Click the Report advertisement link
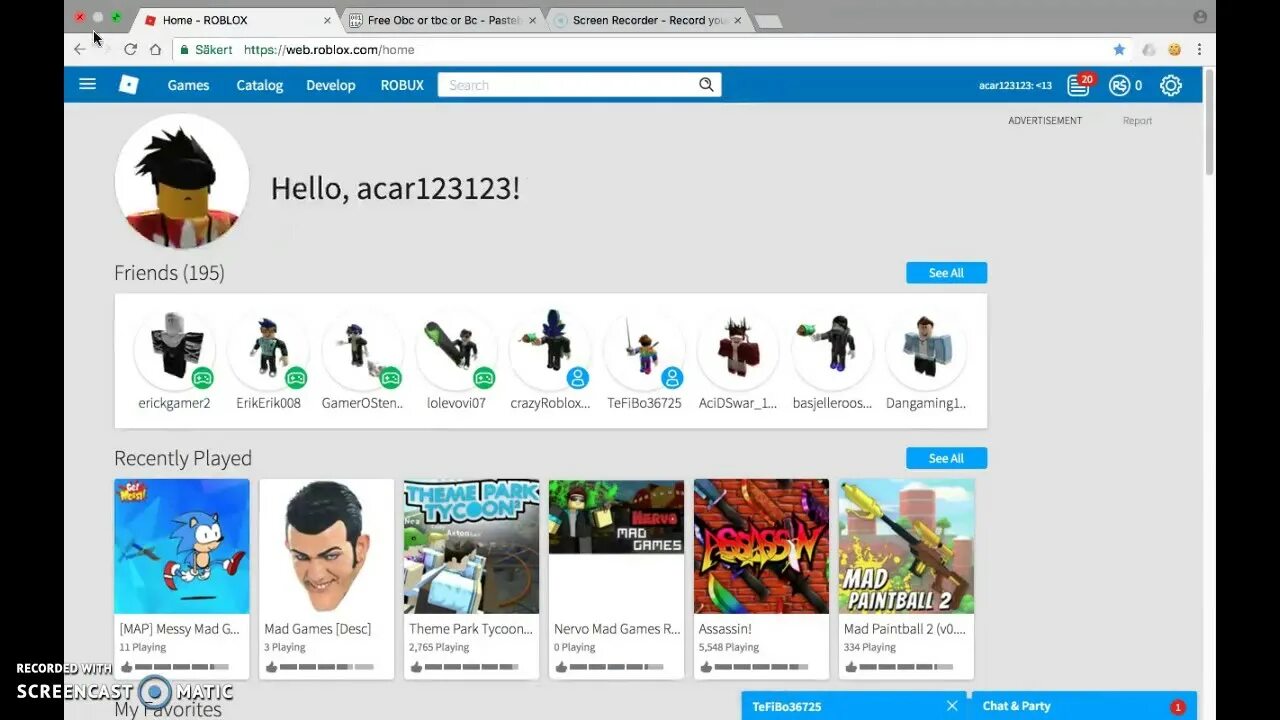 pyautogui.click(x=1137, y=121)
